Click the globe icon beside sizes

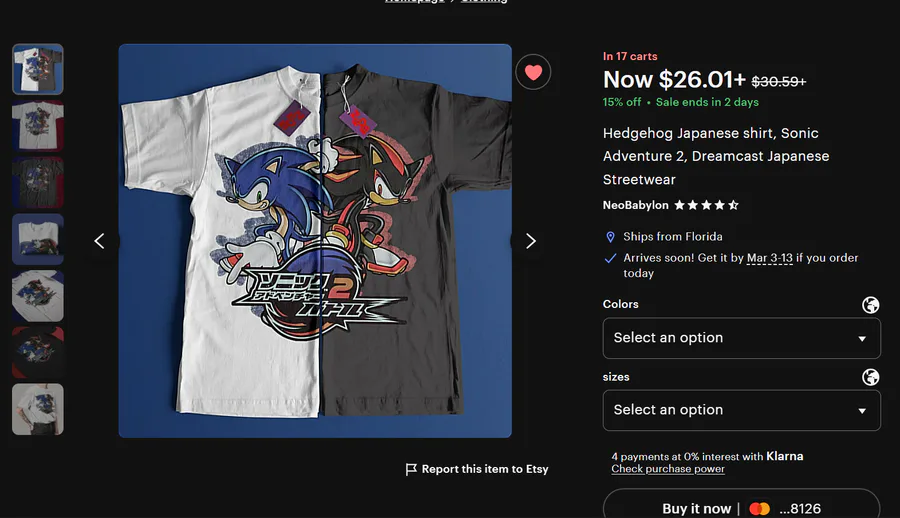(871, 377)
